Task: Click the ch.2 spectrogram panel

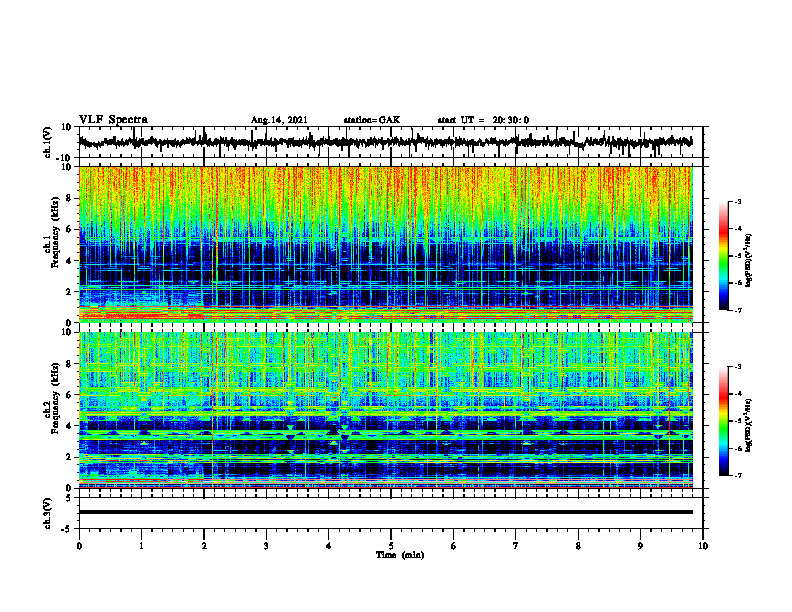Action: point(385,410)
